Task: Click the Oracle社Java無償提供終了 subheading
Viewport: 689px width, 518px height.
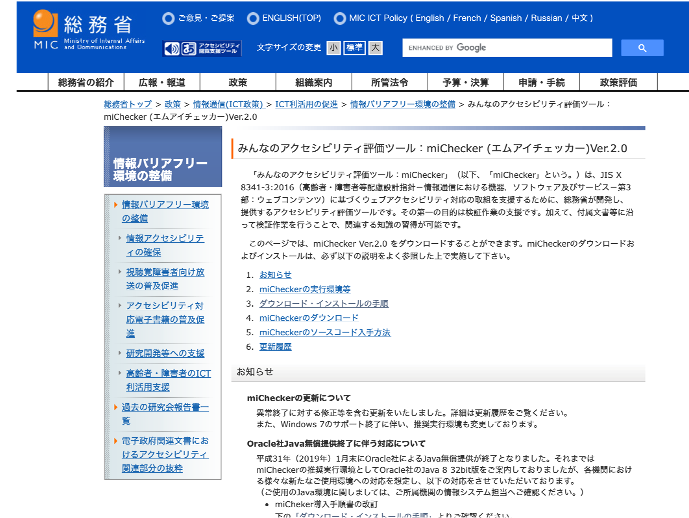Action: 336,444
